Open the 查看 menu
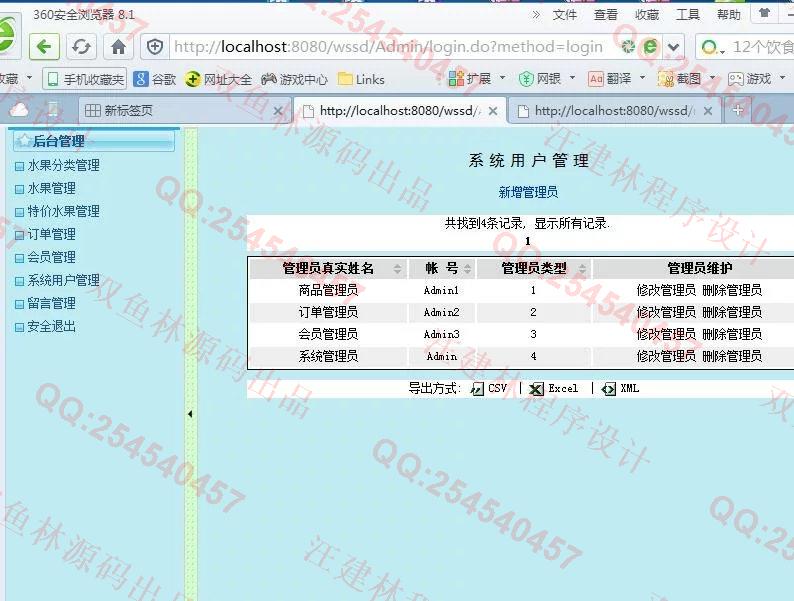The width and height of the screenshot is (794, 601). point(606,15)
